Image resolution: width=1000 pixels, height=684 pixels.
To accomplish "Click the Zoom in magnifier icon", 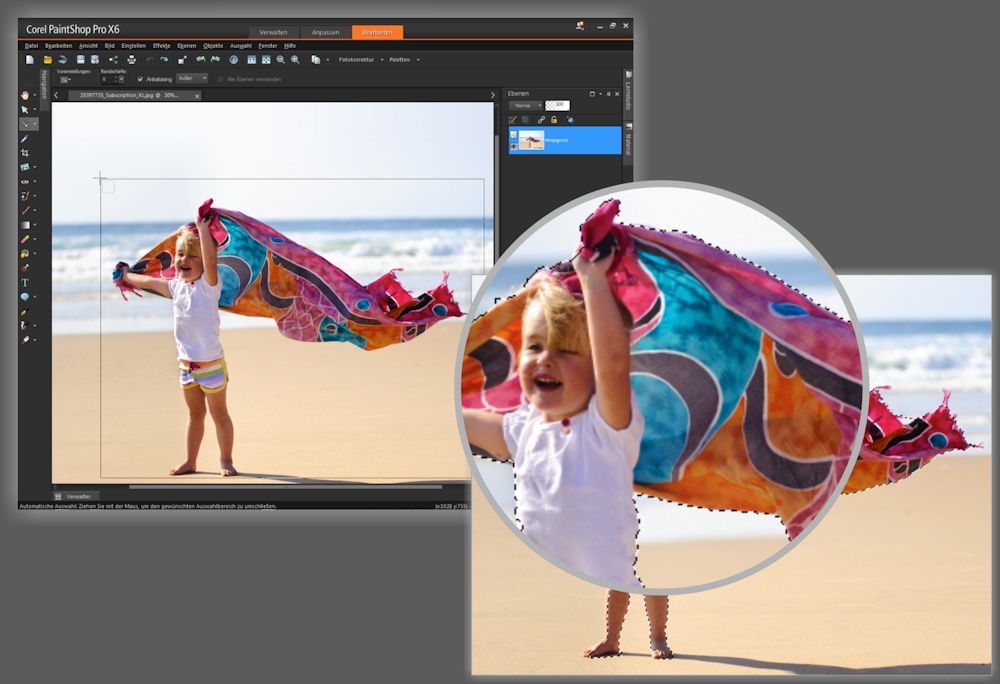I will (295, 60).
